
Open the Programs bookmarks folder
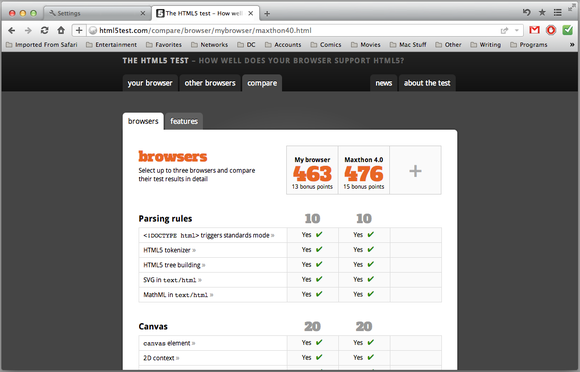click(x=529, y=45)
